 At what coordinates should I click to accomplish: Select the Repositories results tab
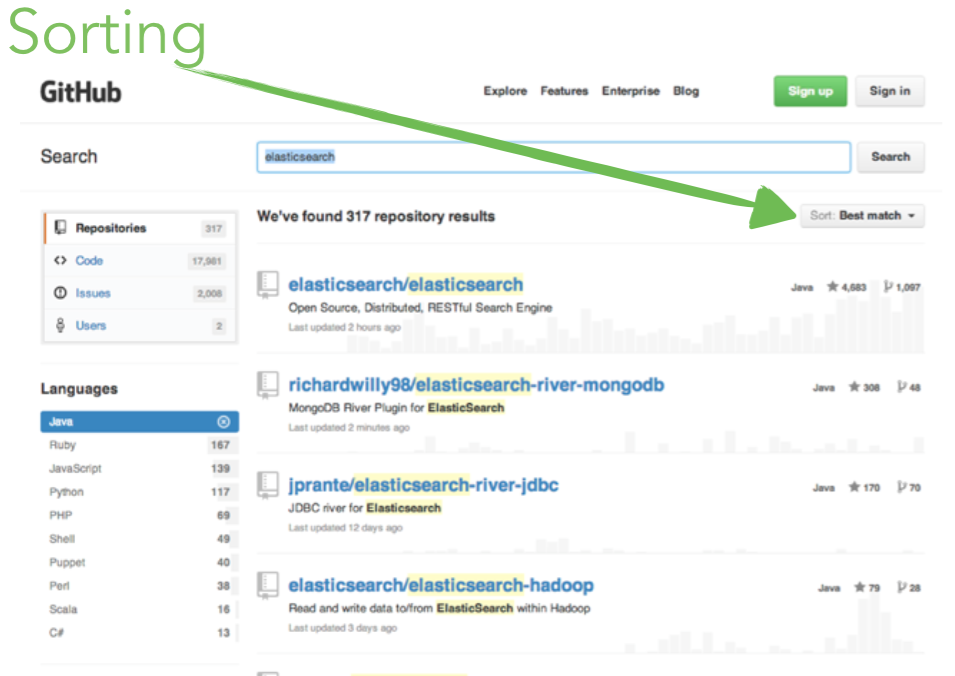[x=140, y=228]
